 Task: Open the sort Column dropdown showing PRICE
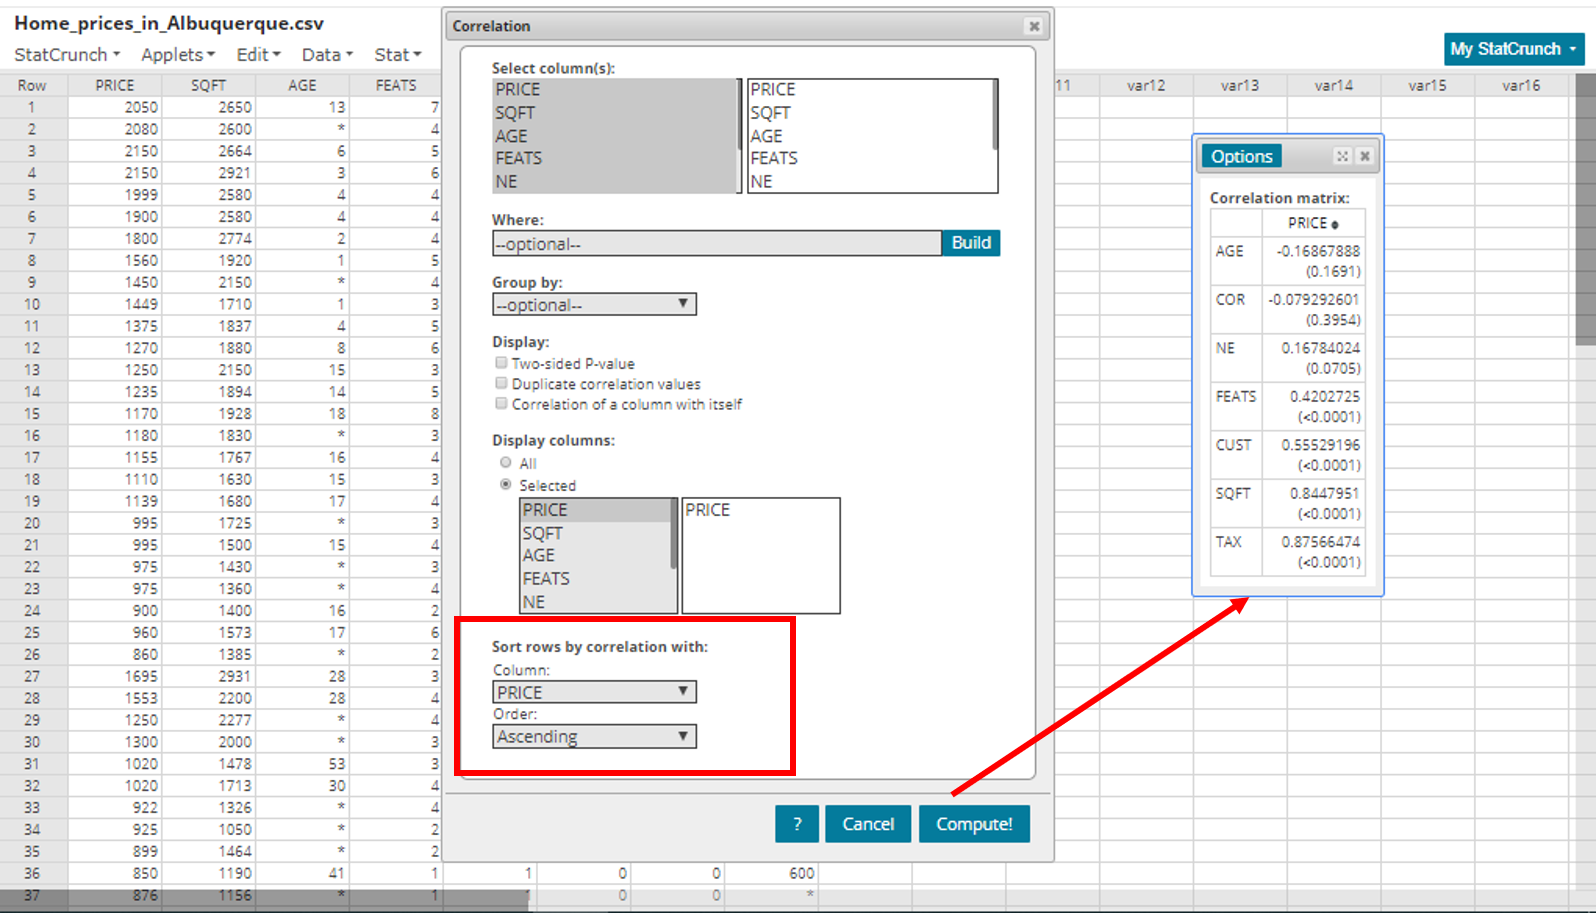click(x=594, y=692)
